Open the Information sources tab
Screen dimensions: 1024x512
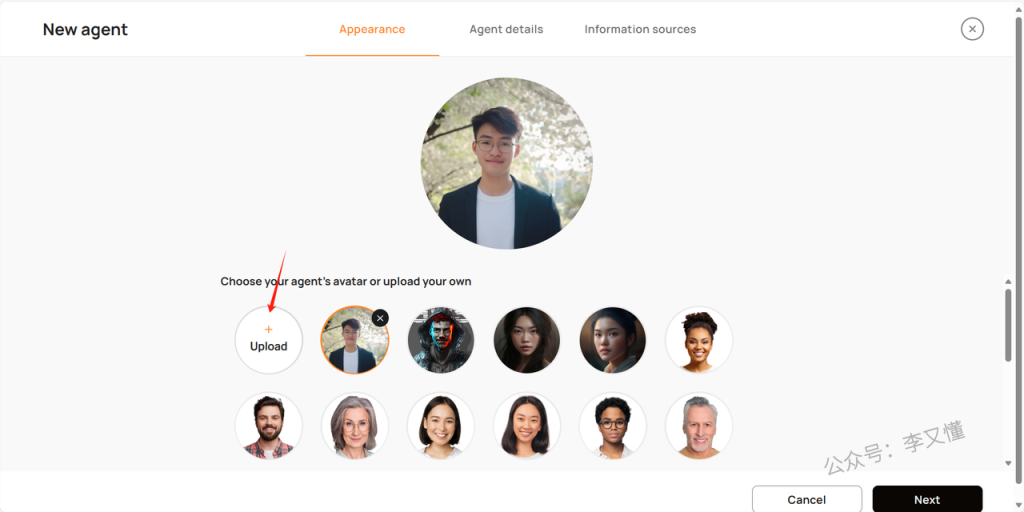[x=640, y=29]
